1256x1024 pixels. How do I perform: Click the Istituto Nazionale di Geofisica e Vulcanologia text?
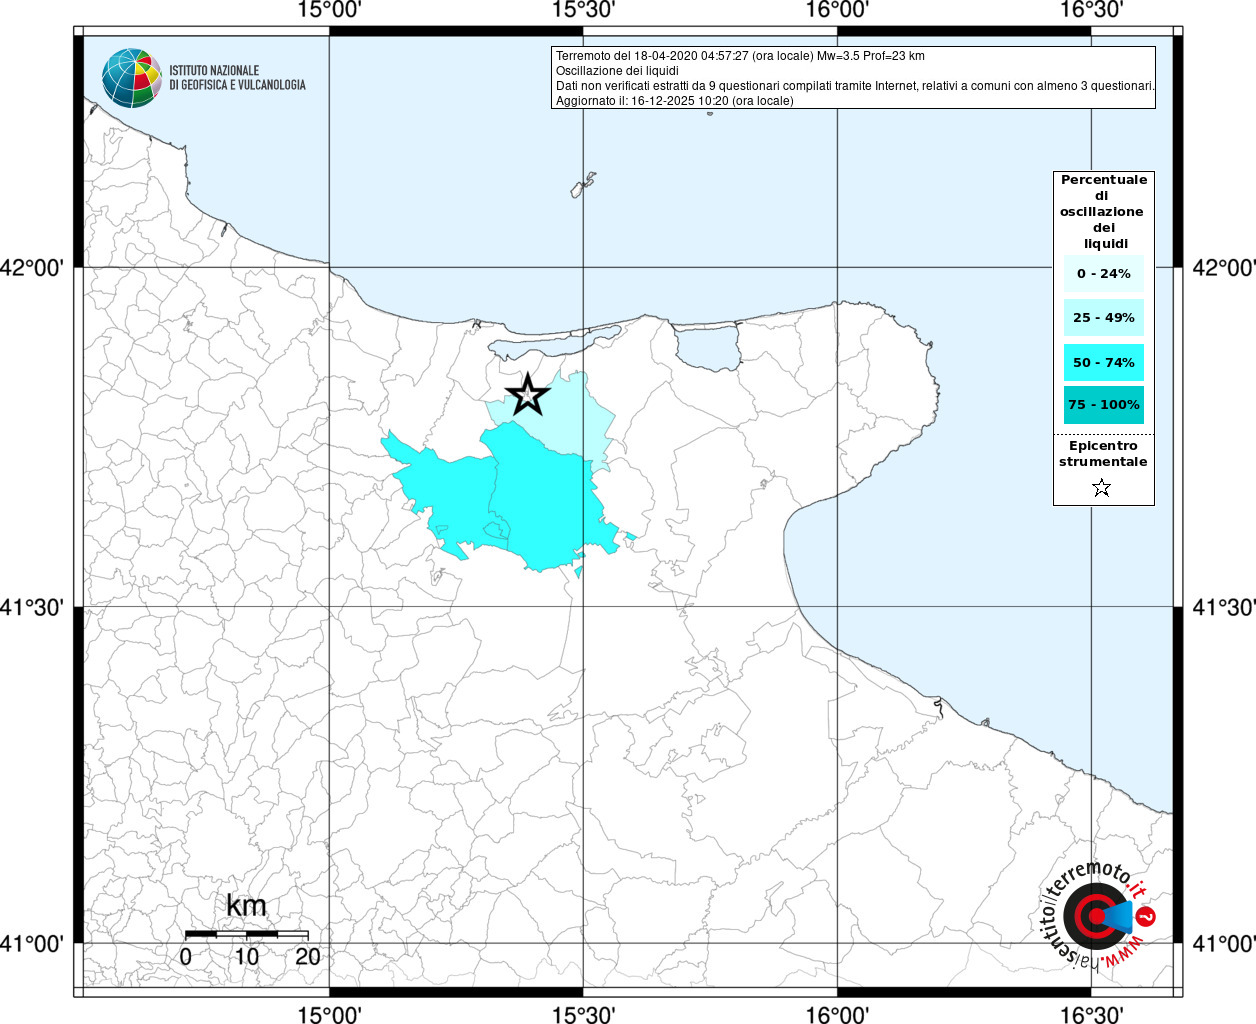click(237, 78)
